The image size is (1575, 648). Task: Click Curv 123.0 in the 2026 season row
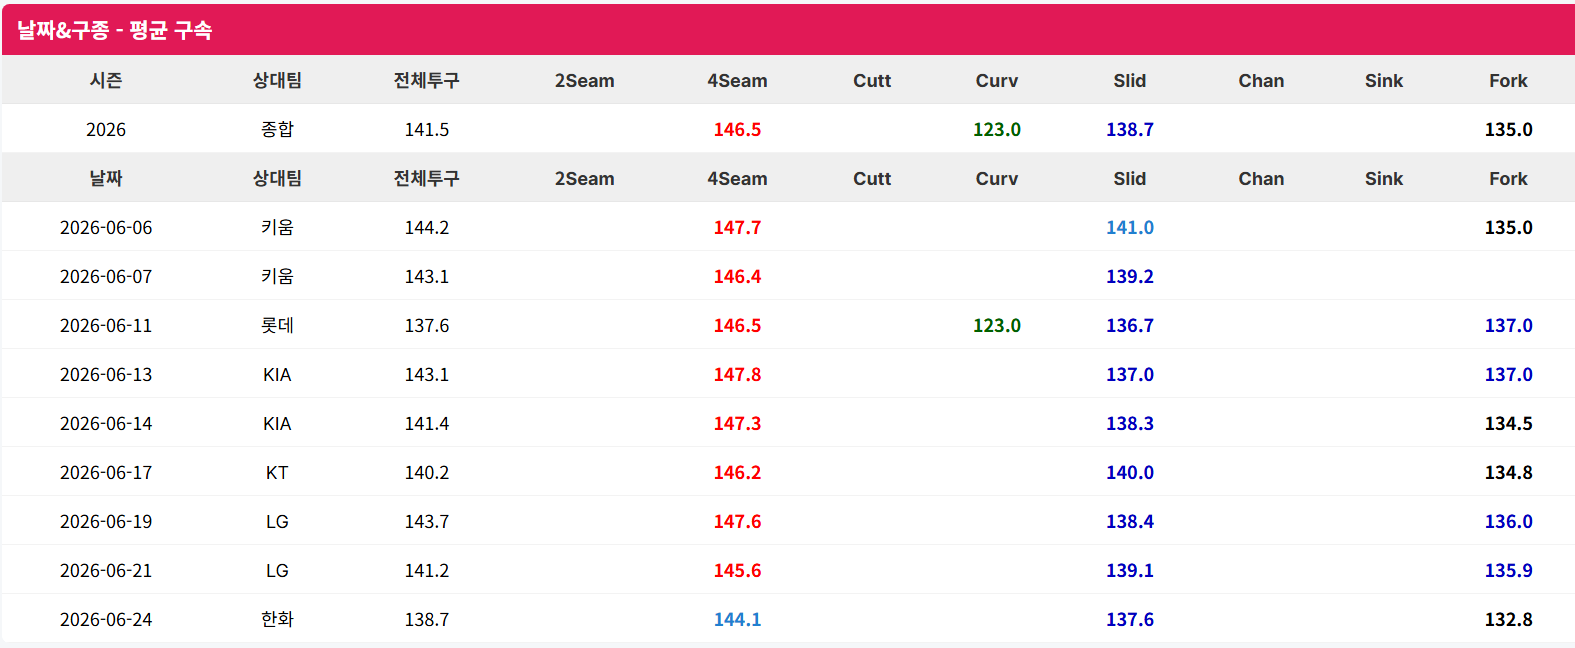pos(997,130)
